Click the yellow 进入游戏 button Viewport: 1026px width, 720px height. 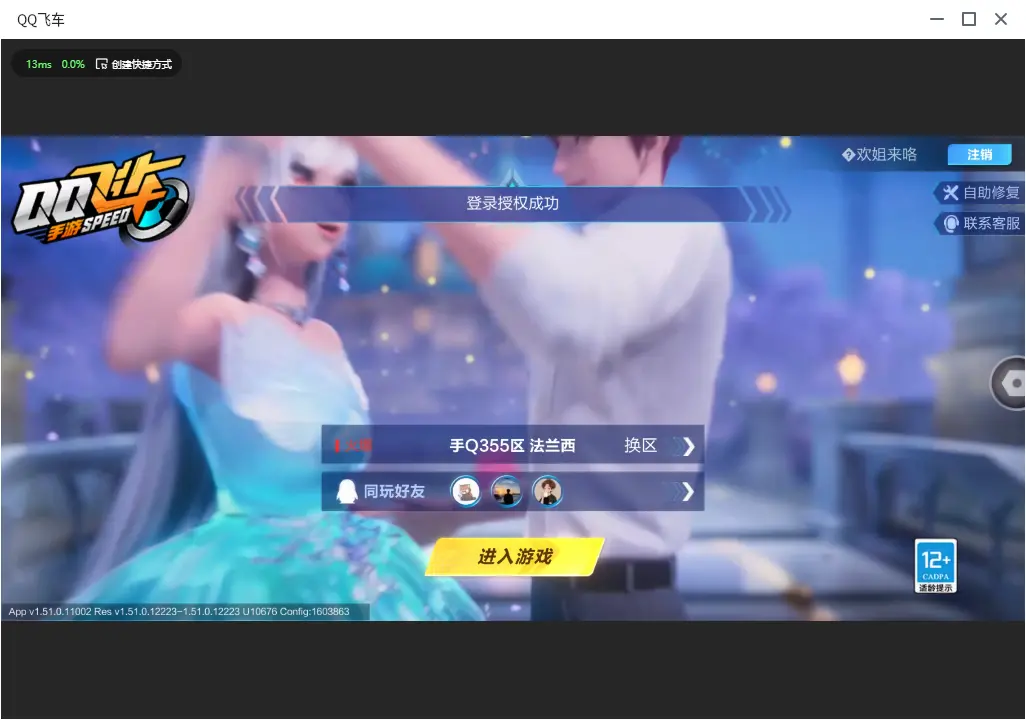515,556
